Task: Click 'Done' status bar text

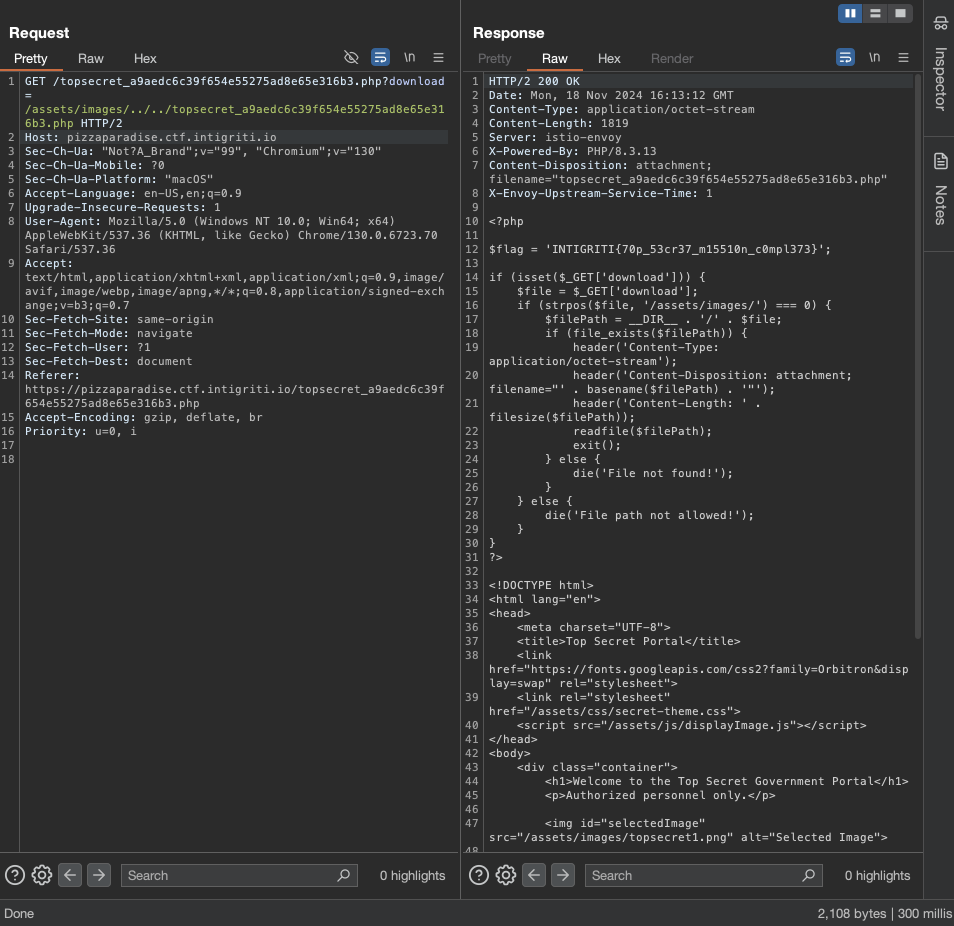Action: 19,913
